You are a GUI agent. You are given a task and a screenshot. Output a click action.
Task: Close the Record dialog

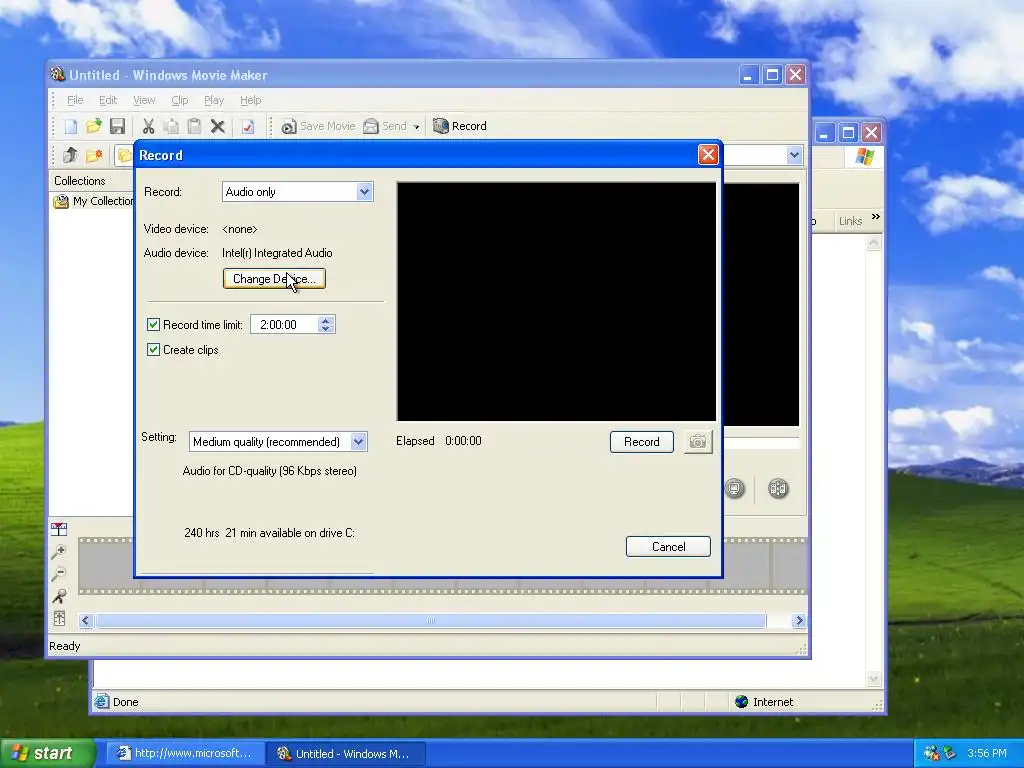click(708, 155)
